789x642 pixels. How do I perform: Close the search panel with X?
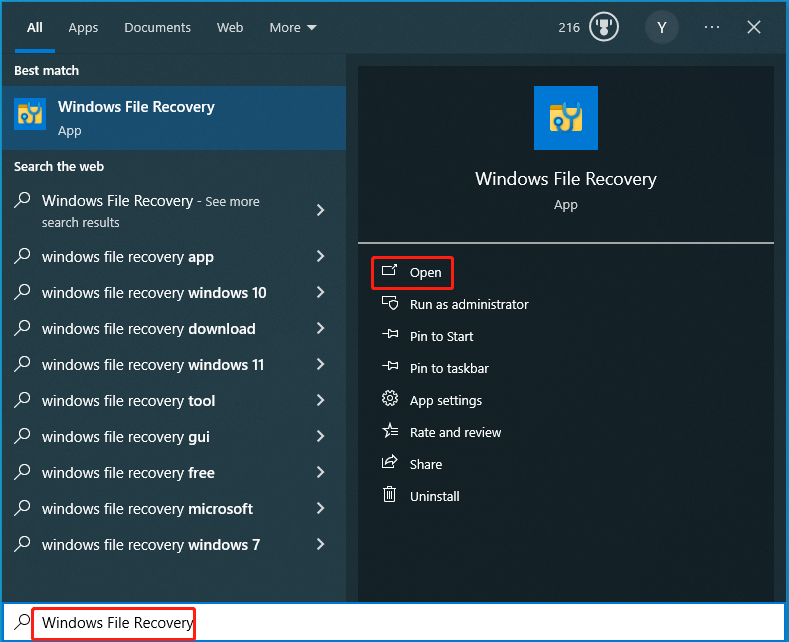click(754, 27)
